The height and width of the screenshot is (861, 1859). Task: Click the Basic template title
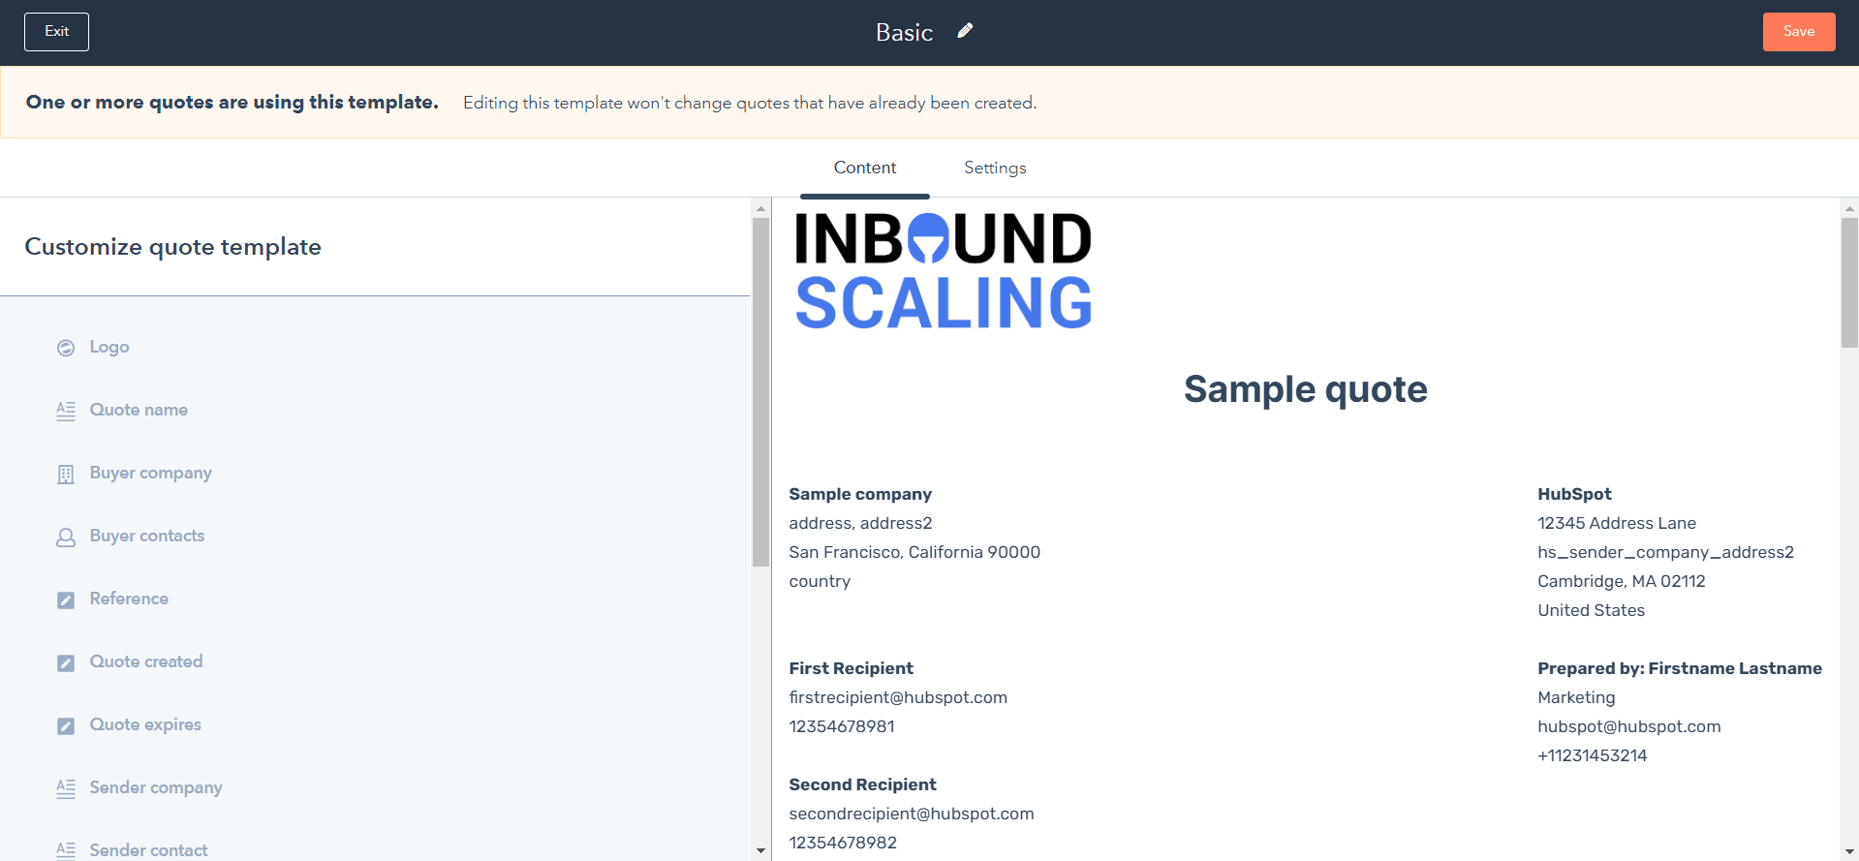point(904,32)
